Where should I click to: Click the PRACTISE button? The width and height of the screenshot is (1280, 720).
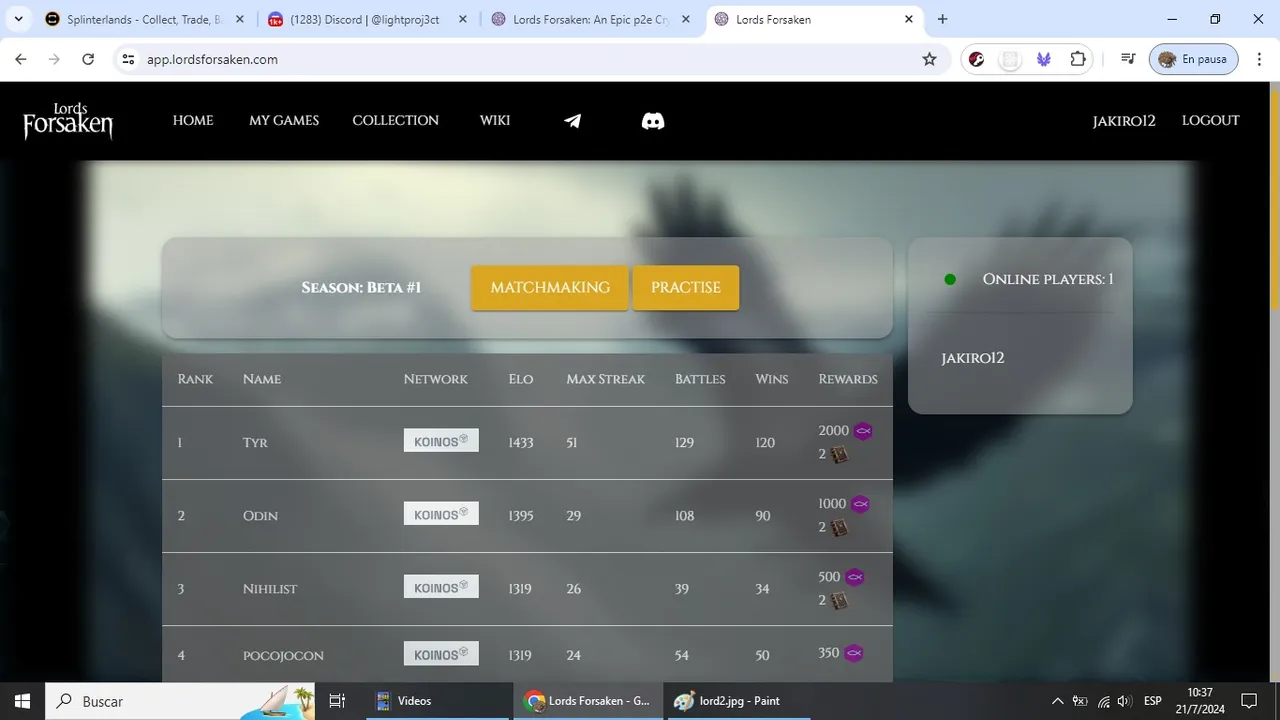[x=686, y=288]
